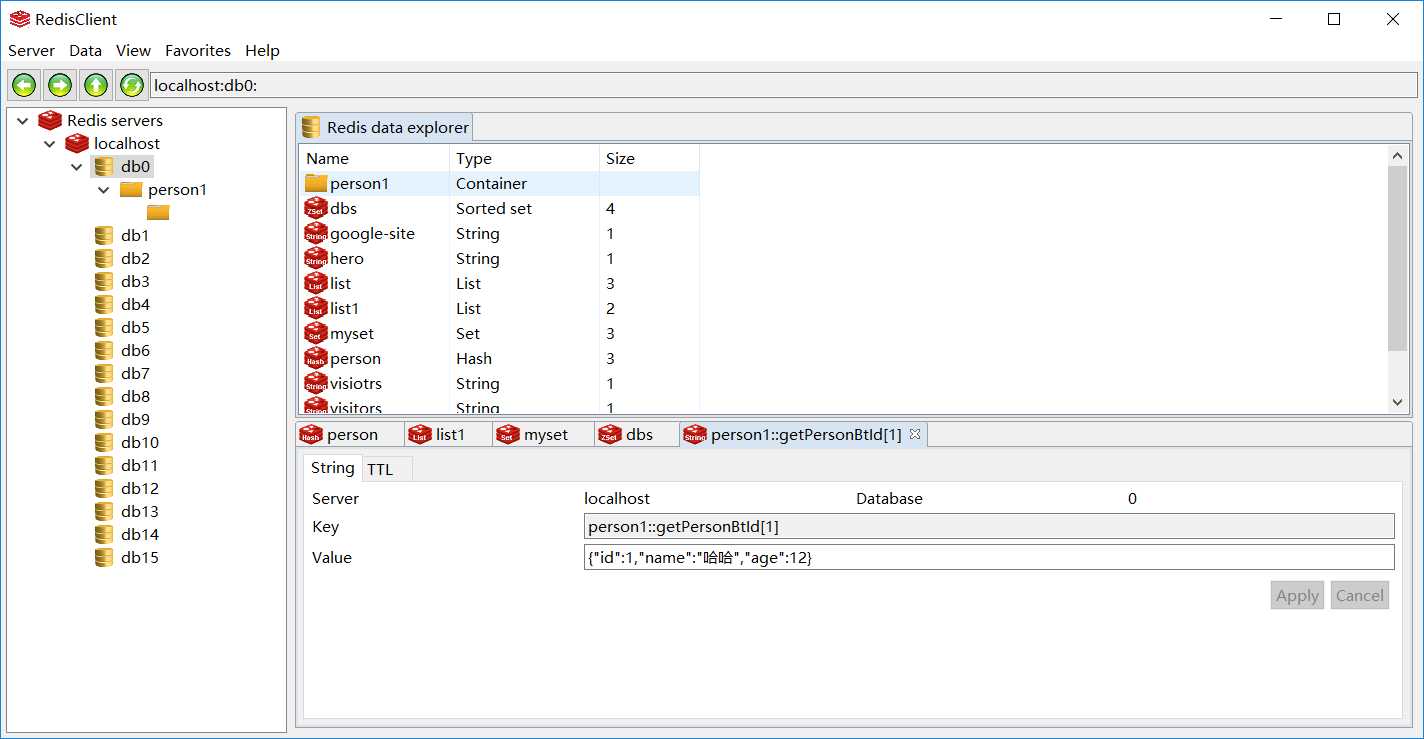Select the myset row name
Screen dimensions: 1424x739
[x=352, y=333]
